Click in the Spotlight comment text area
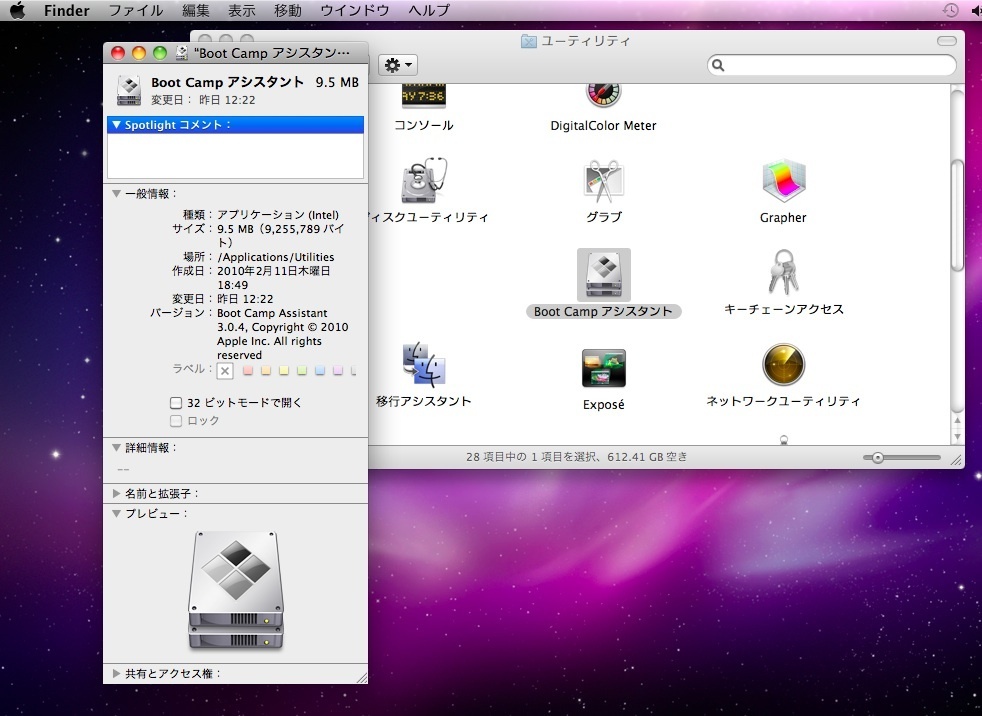982x716 pixels. [235, 155]
